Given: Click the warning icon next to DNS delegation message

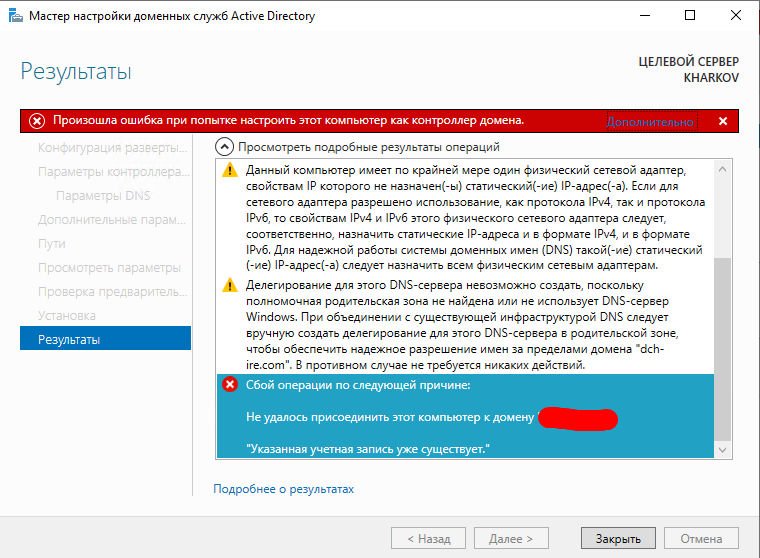Looking at the screenshot, I should click(x=230, y=285).
